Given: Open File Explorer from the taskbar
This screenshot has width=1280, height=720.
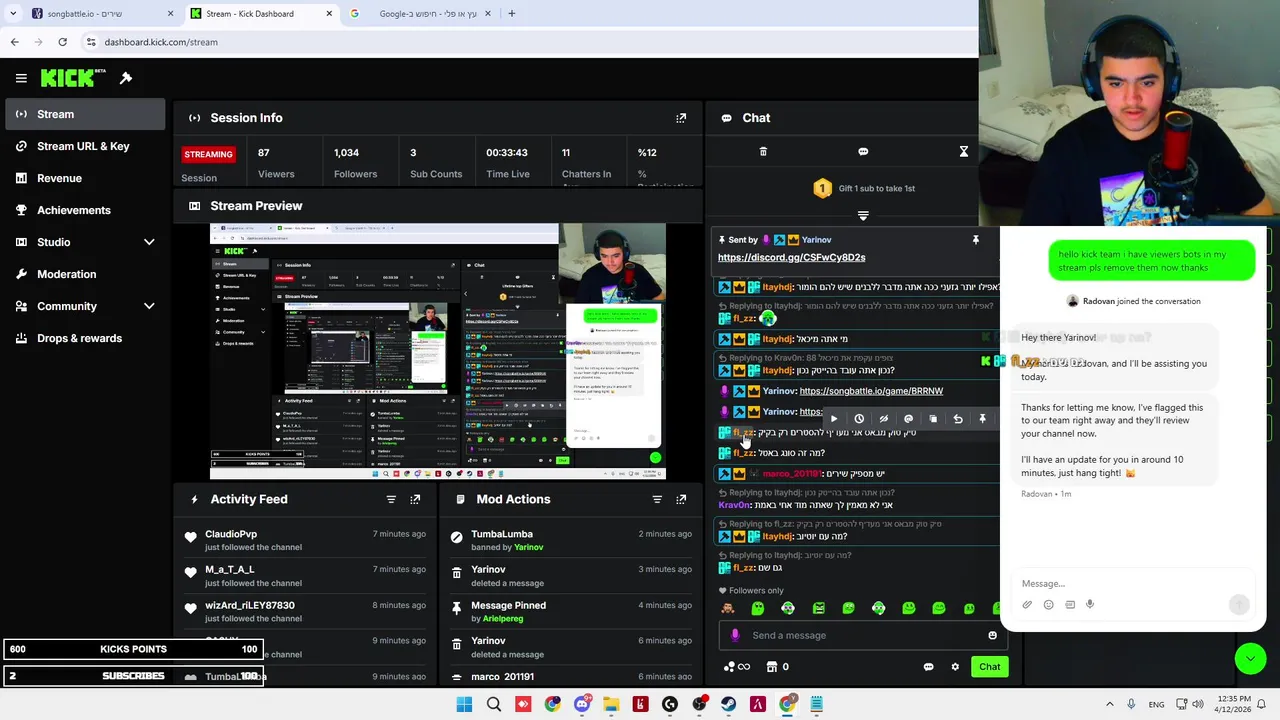Looking at the screenshot, I should 611,705.
